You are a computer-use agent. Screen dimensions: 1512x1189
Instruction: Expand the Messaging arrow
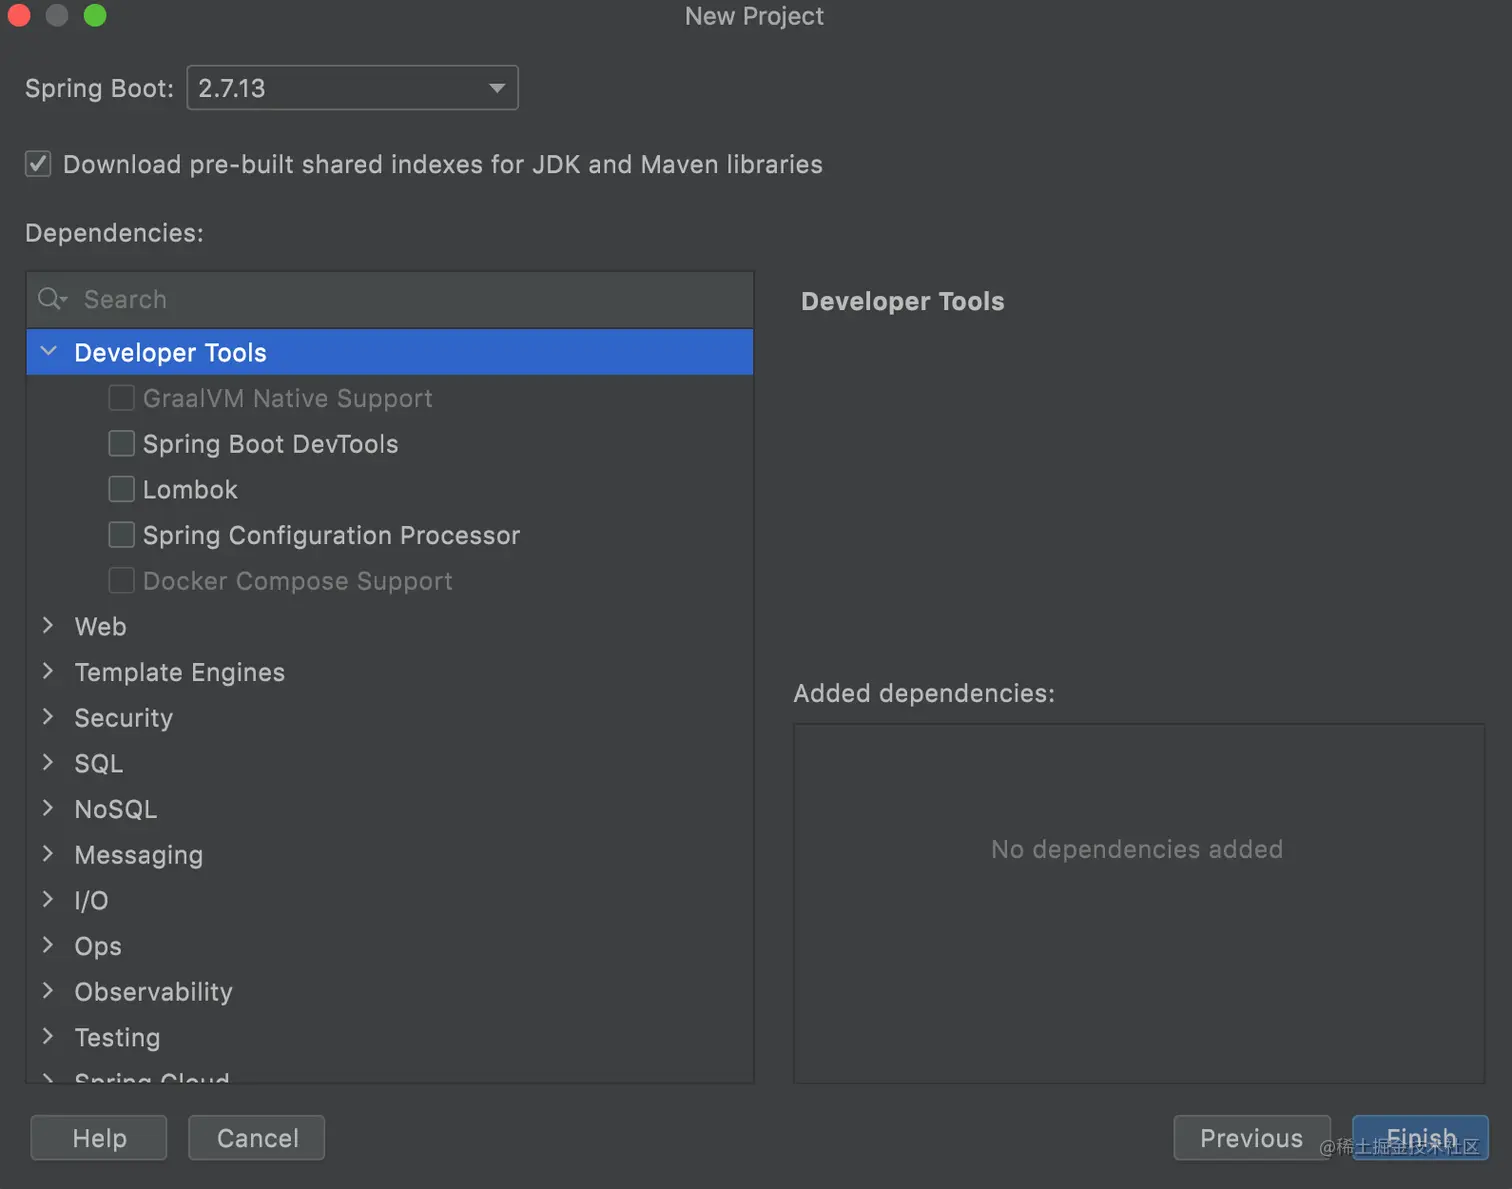coord(48,854)
